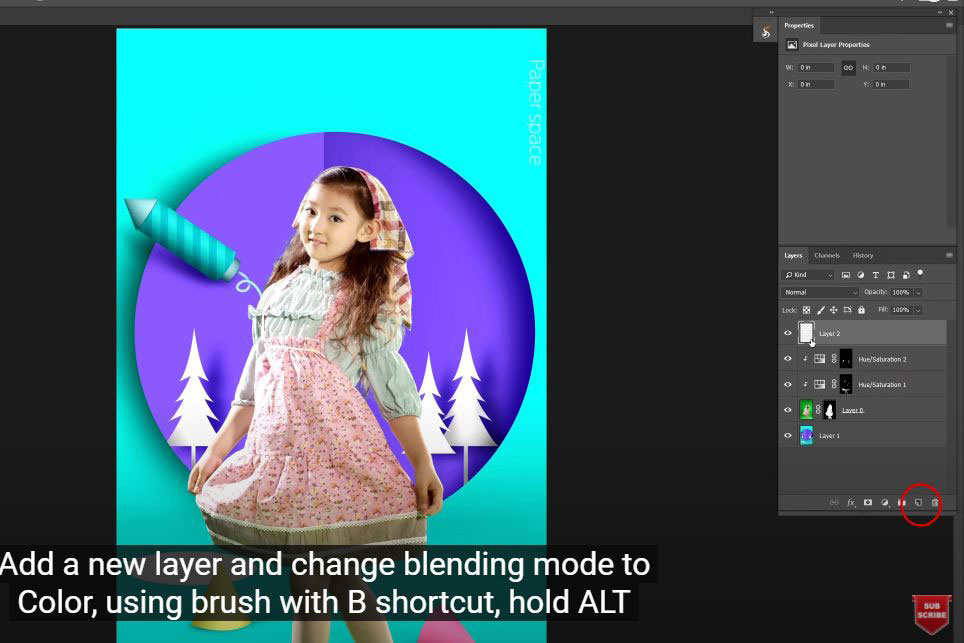Open the Normal blending mode dropdown

(820, 292)
